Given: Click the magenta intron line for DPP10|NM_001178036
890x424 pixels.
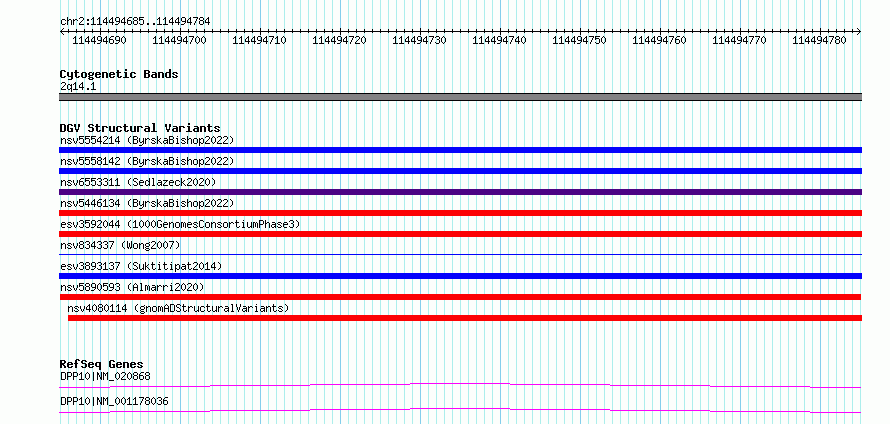Looking at the screenshot, I should tap(460, 410).
